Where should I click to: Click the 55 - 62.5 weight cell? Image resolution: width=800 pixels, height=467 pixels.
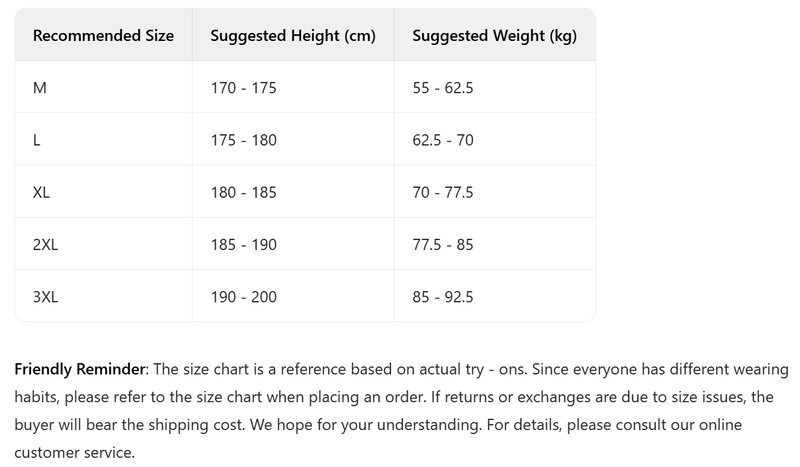pos(442,88)
